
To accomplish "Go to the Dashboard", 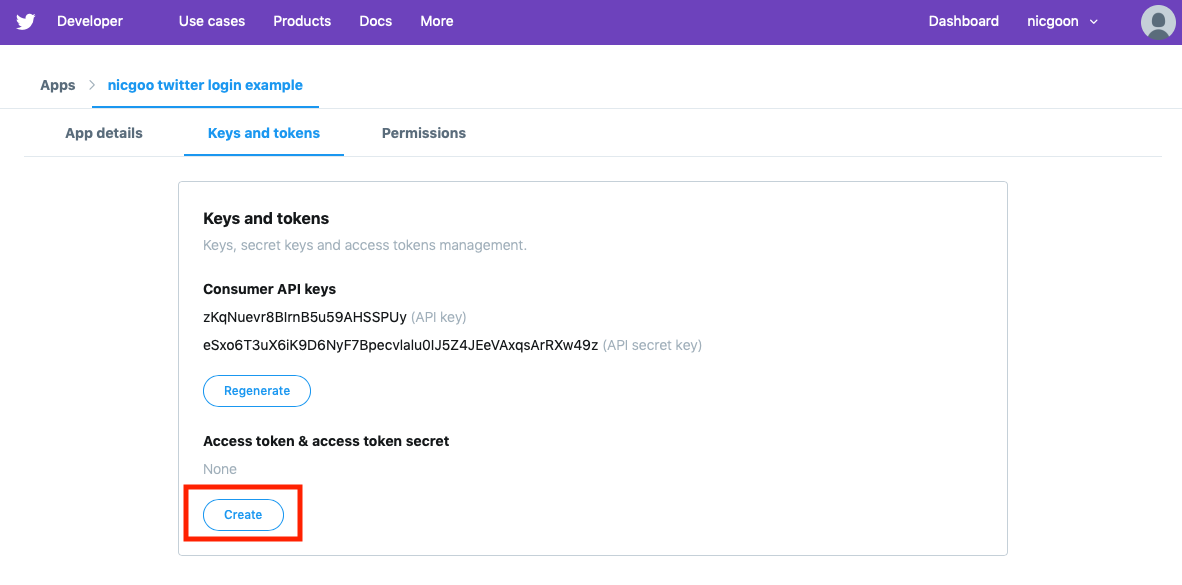I will click(x=963, y=21).
